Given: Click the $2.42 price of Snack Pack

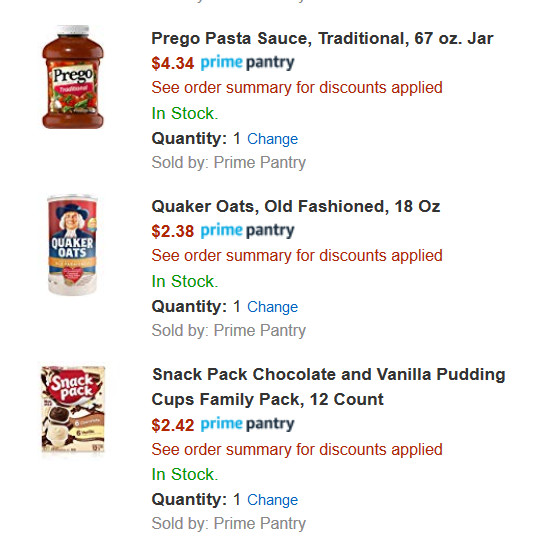Looking at the screenshot, I should point(173,425).
